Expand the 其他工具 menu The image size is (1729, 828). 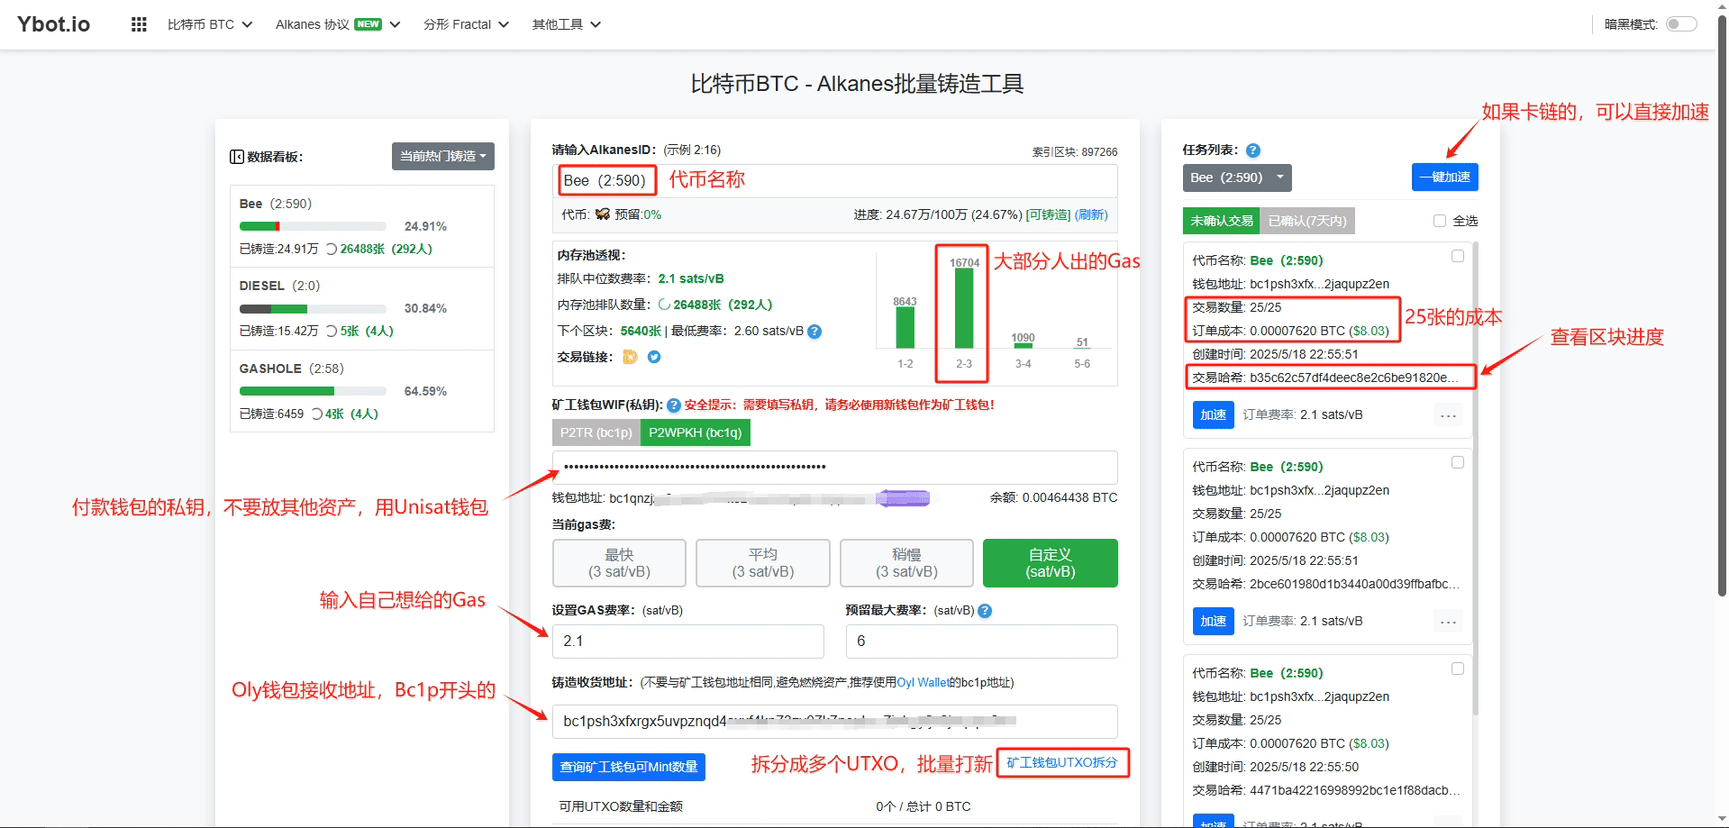(566, 24)
